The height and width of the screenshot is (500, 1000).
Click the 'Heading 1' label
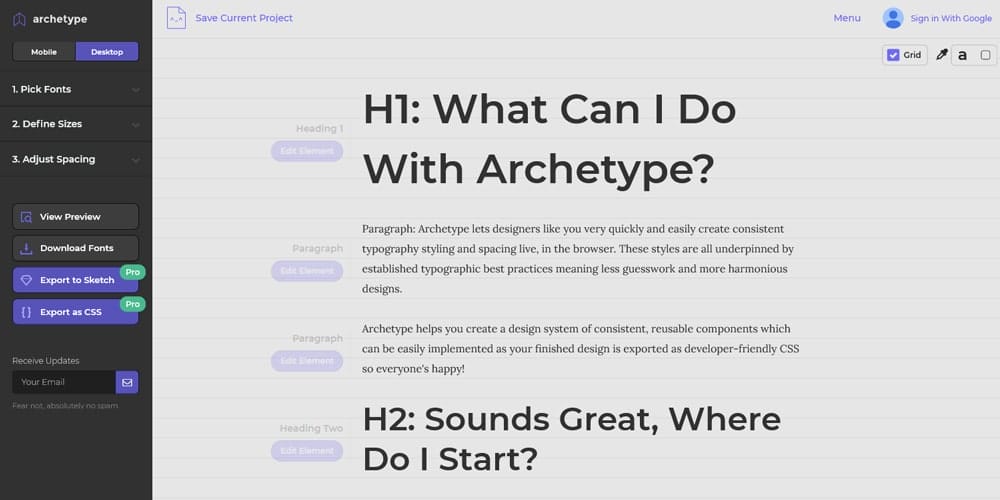click(x=319, y=129)
